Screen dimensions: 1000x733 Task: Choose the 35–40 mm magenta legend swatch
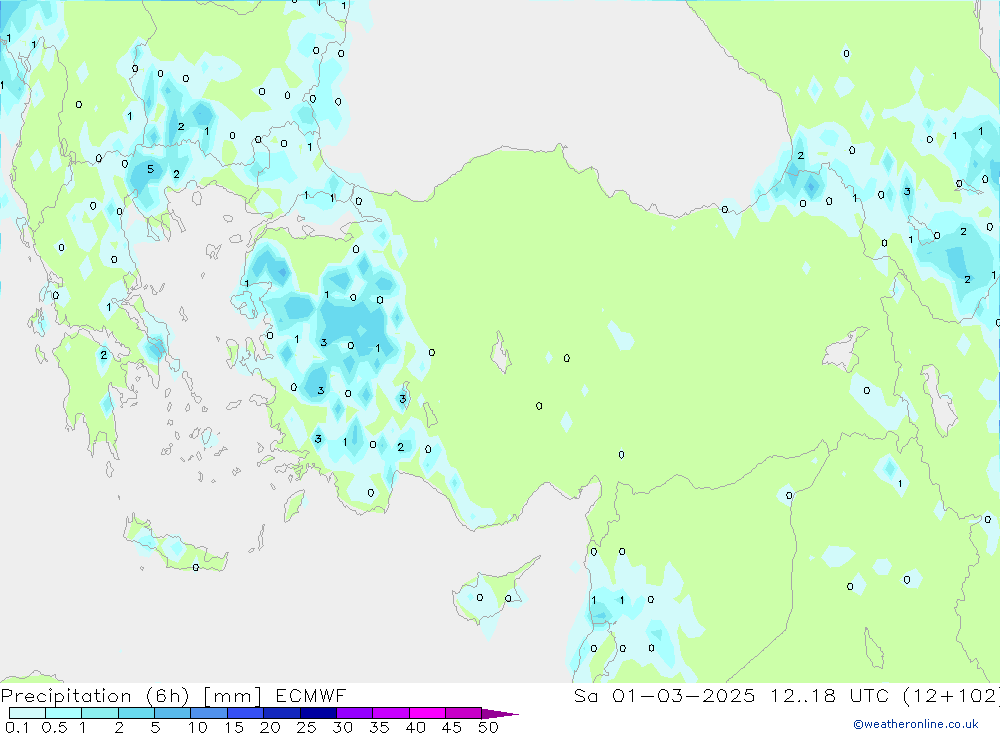(x=391, y=713)
